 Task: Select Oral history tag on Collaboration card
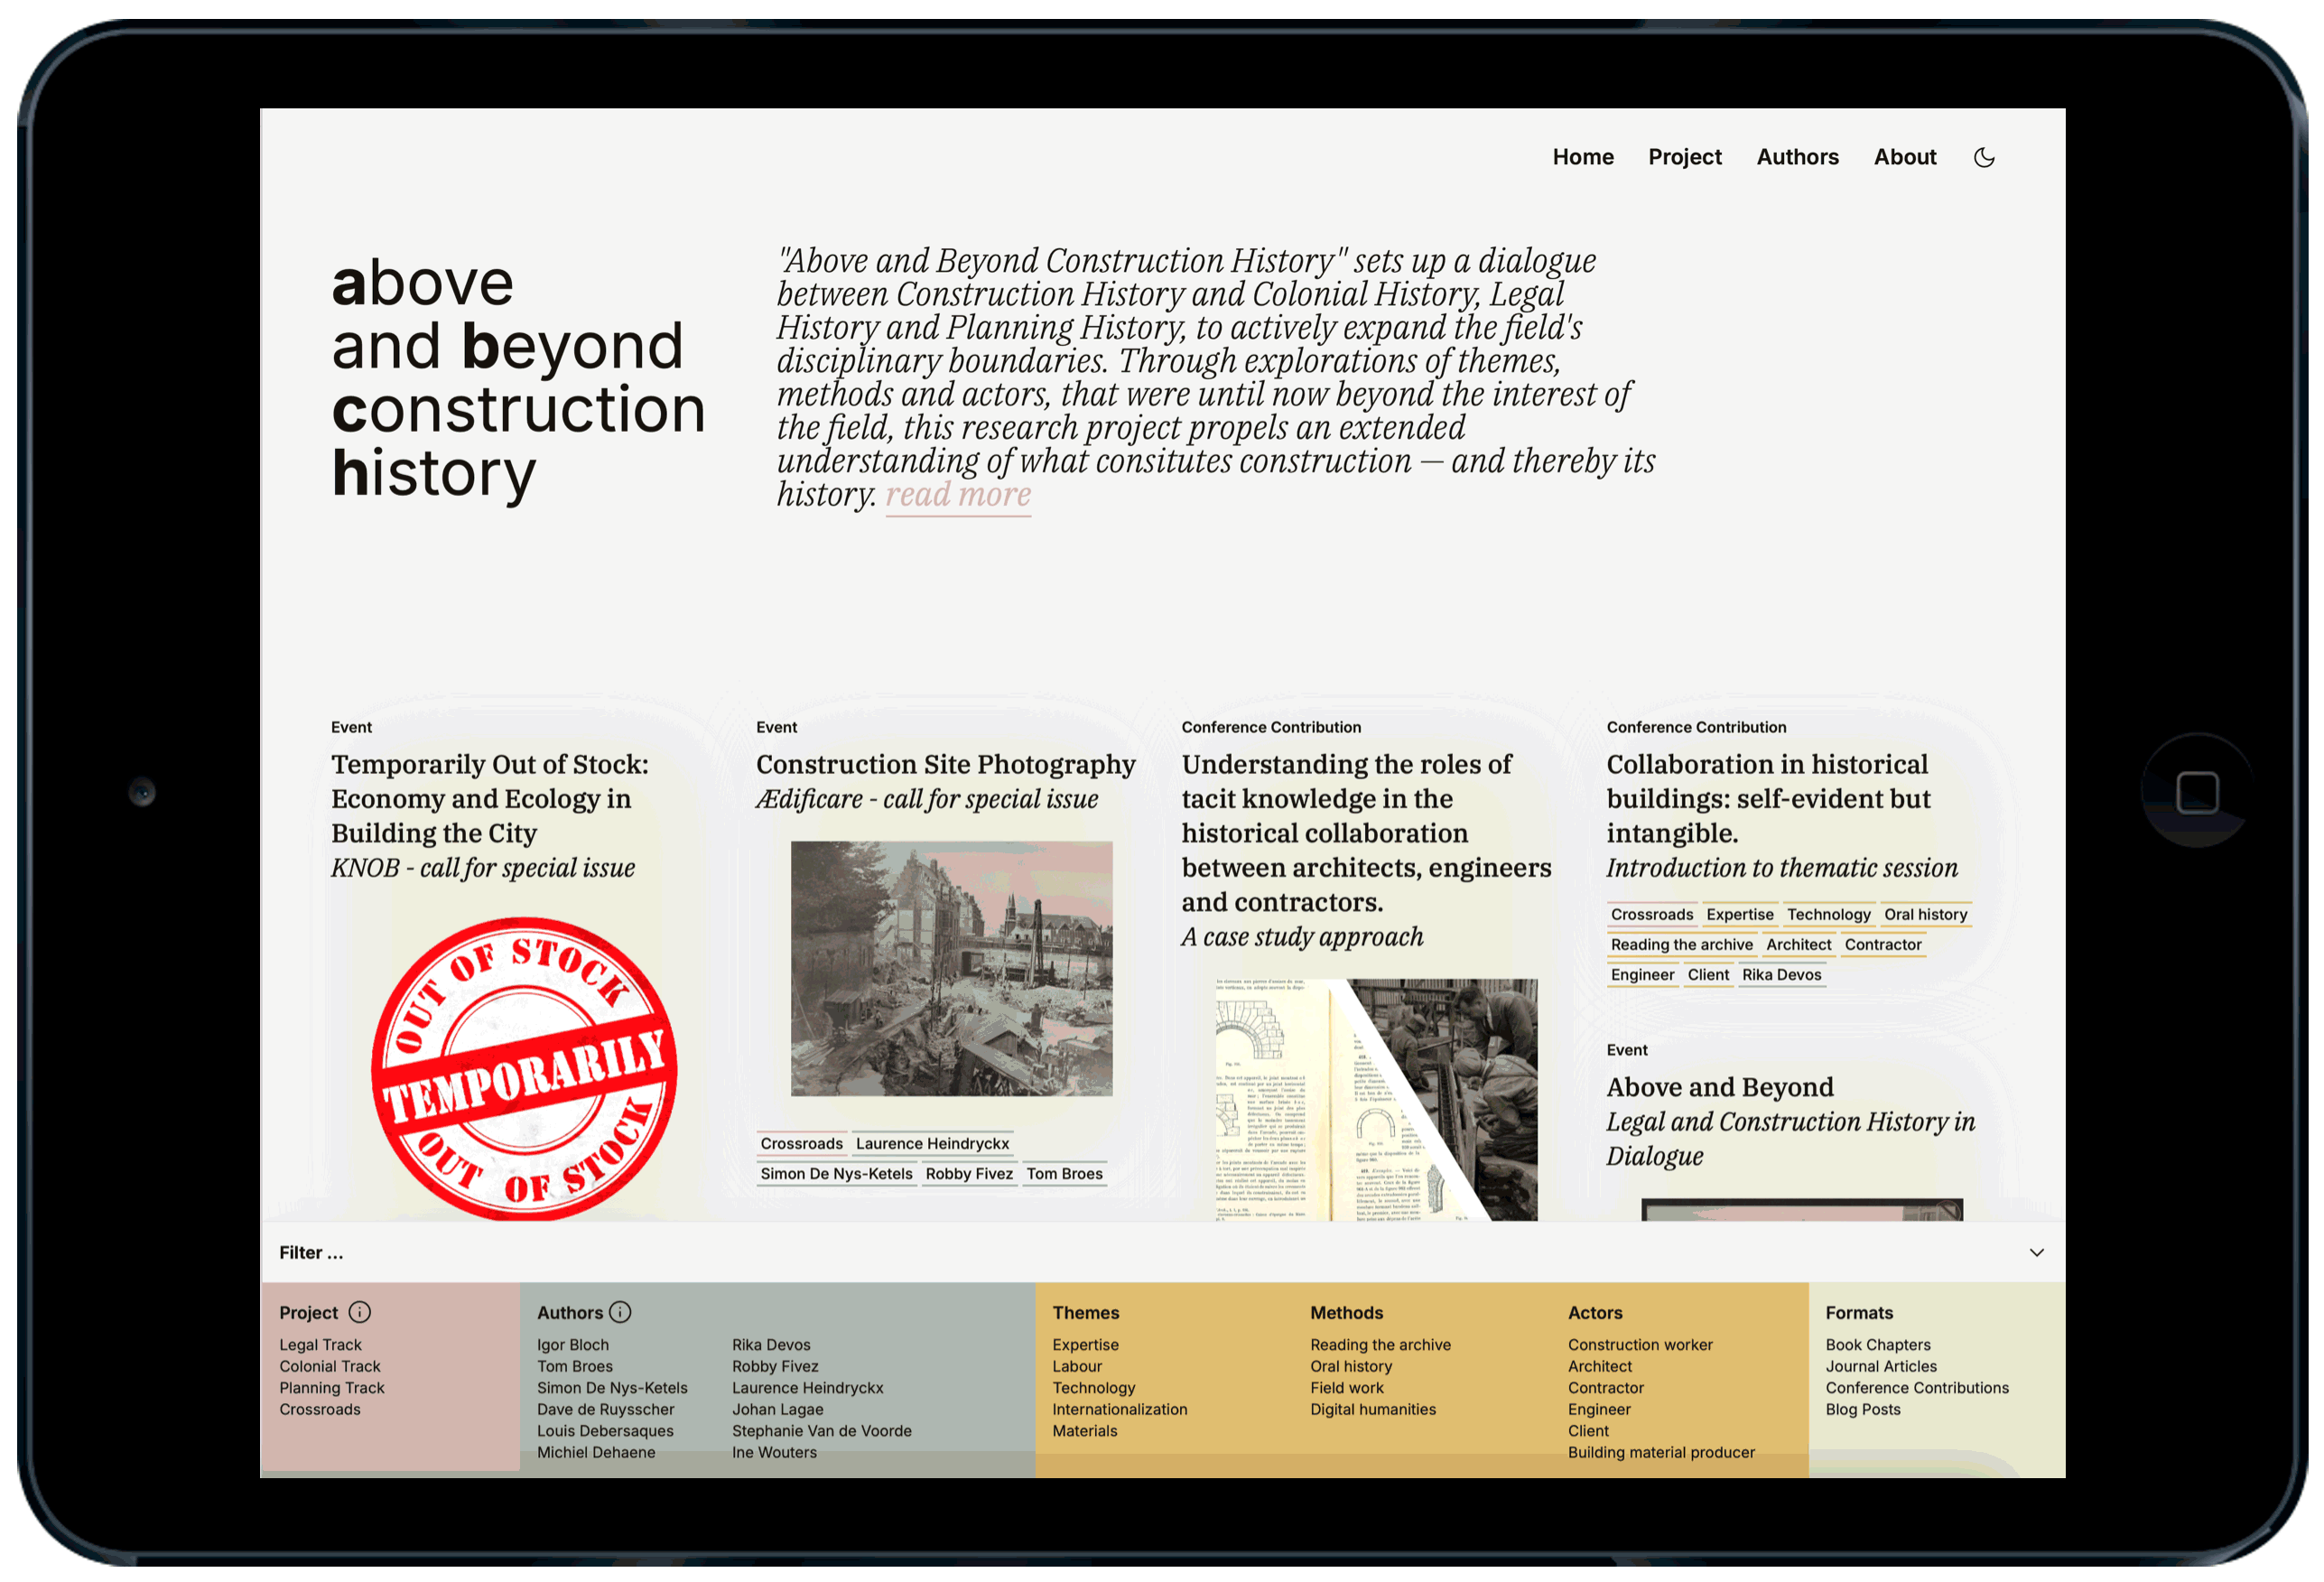pos(1925,915)
